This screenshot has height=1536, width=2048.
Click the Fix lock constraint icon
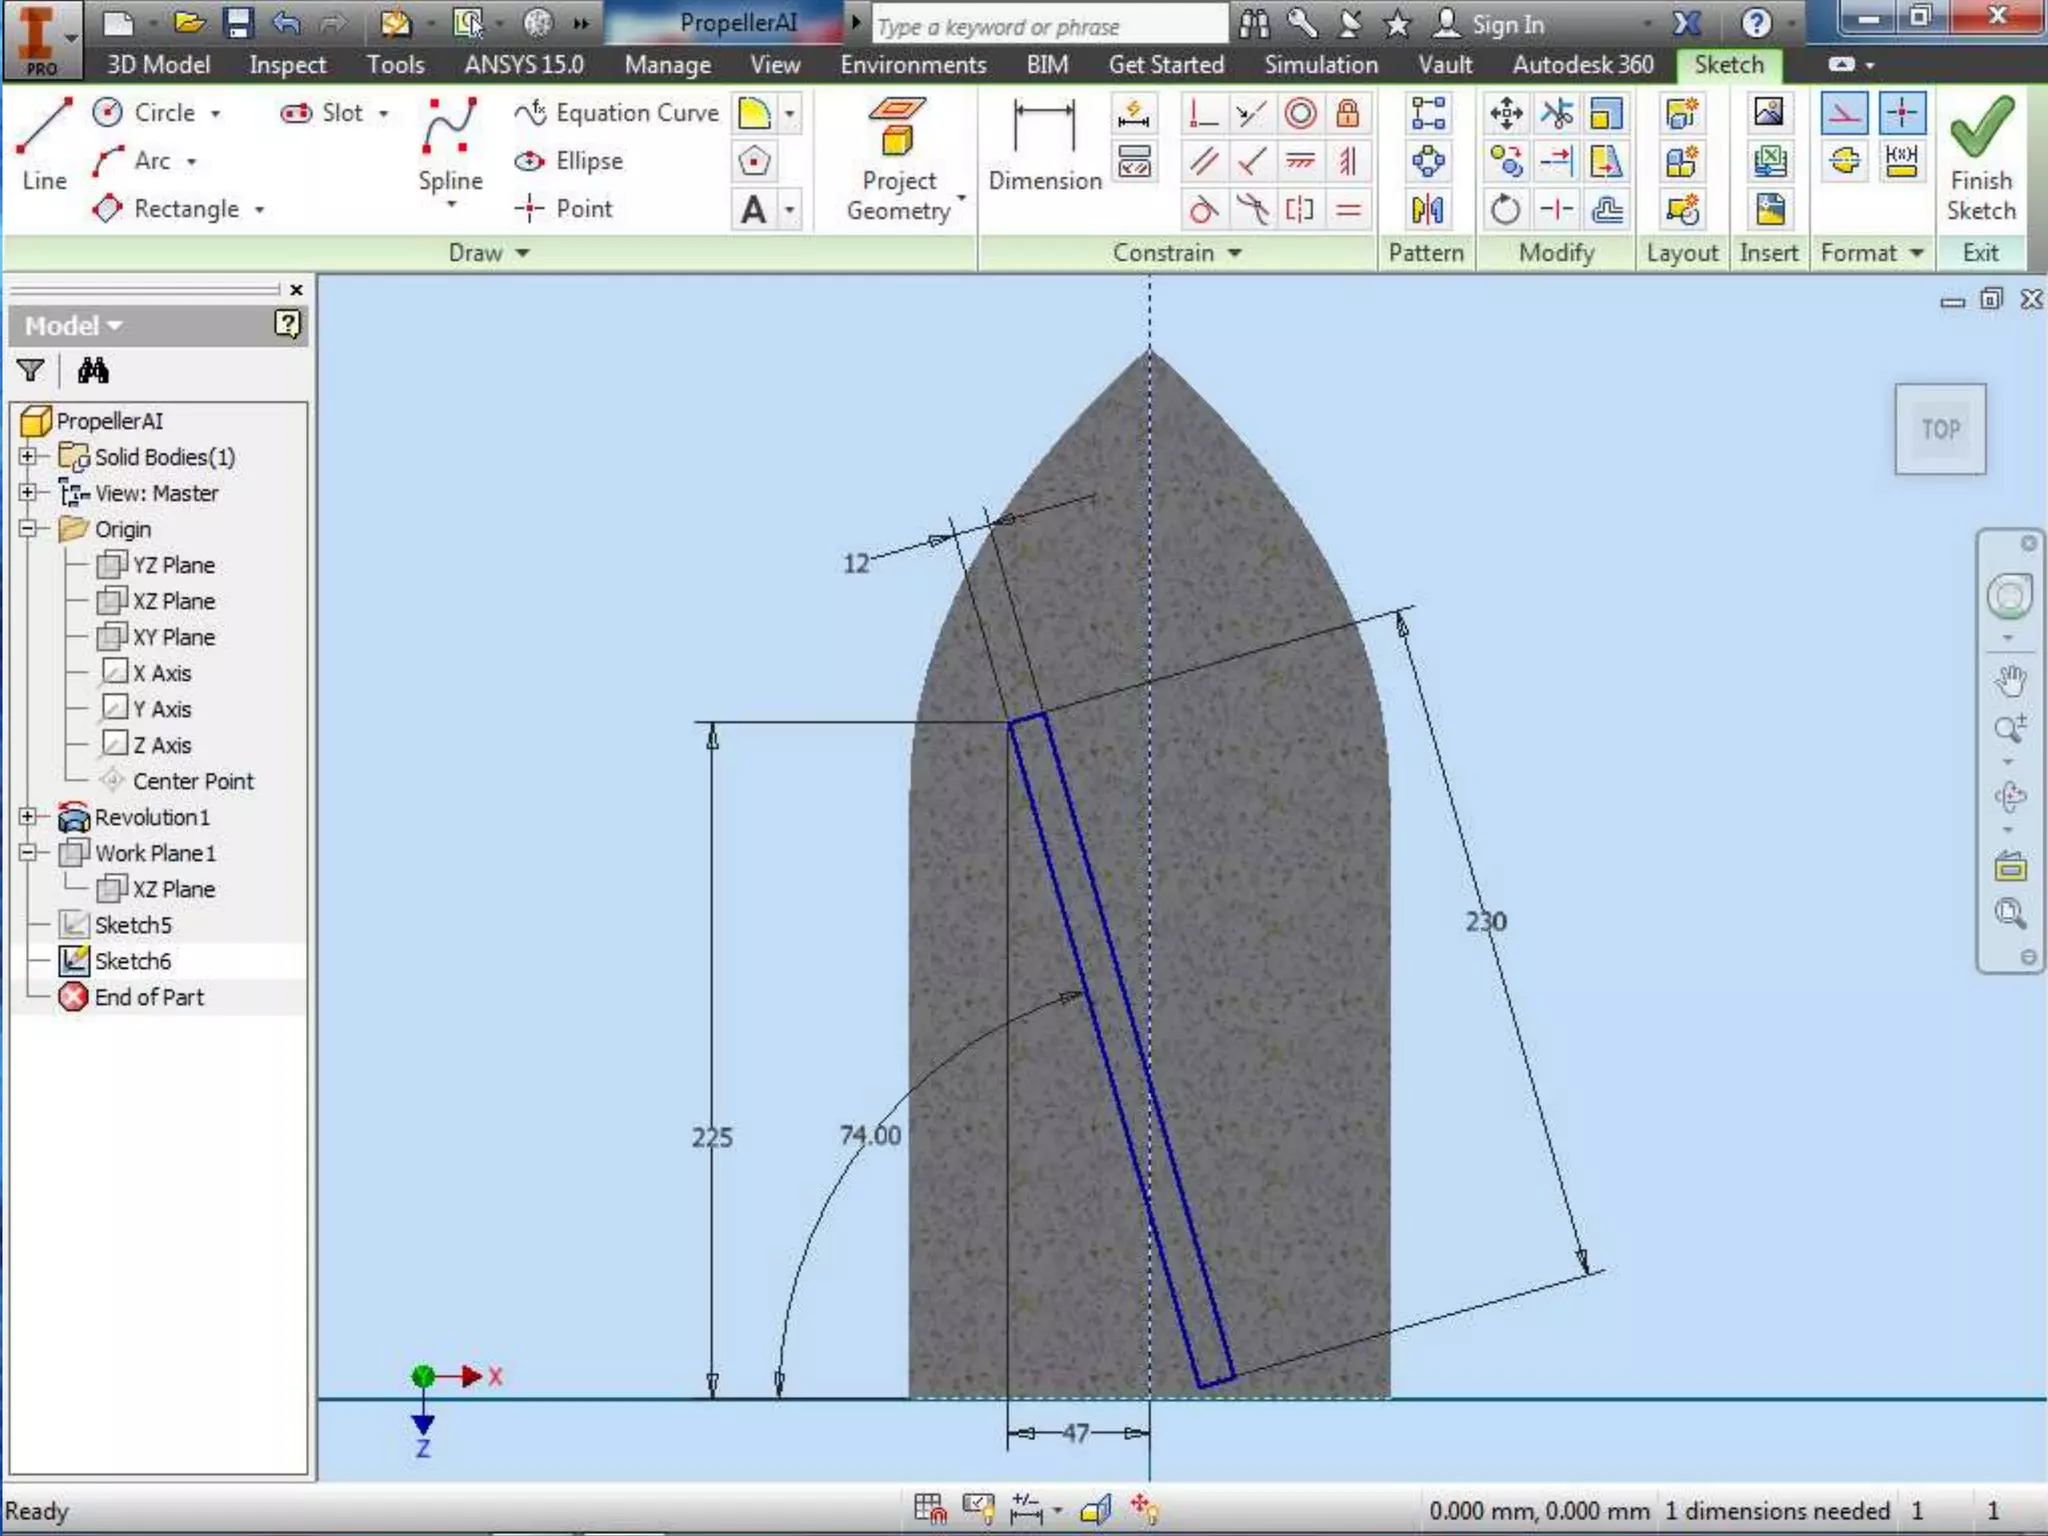[x=1348, y=114]
